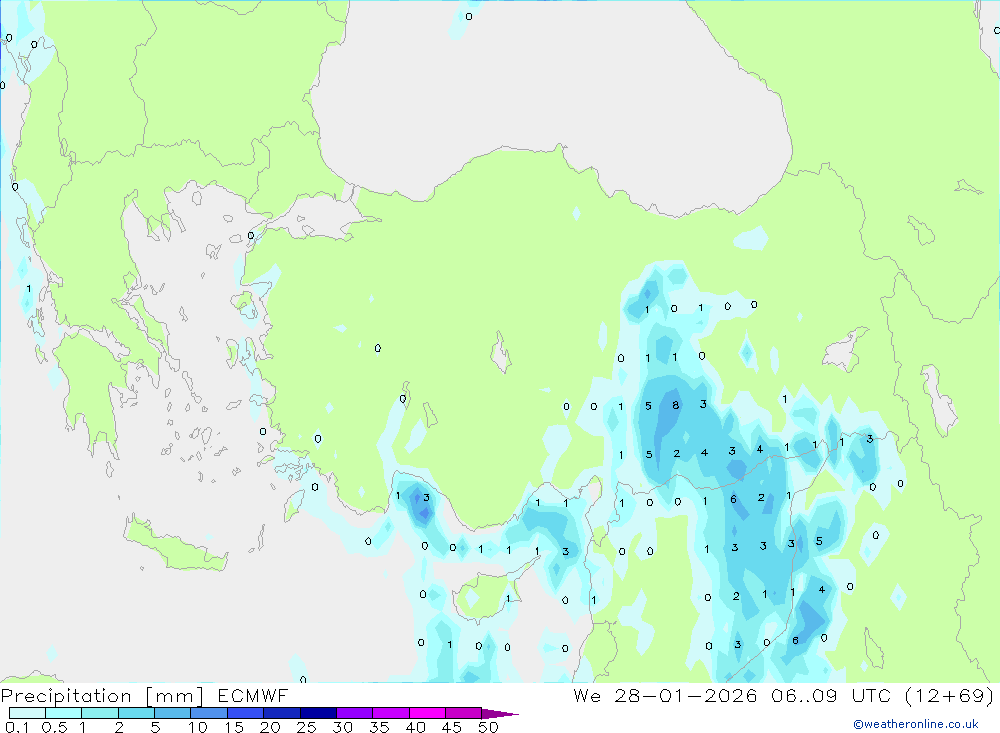Click the above-50 mm legend arrow tip
Viewport: 1000px width, 733px height.
(500, 714)
